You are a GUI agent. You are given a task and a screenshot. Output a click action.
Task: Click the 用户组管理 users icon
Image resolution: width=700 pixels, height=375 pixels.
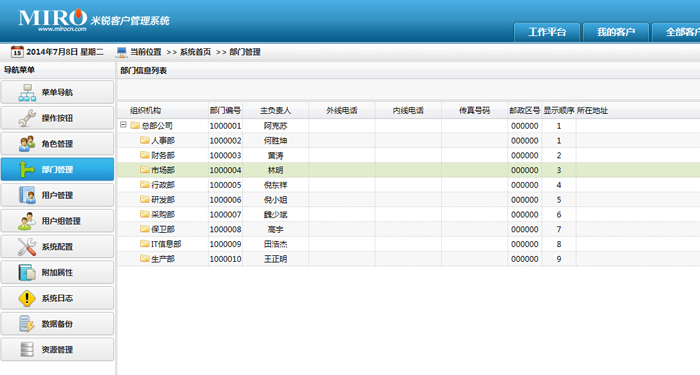click(x=27, y=221)
